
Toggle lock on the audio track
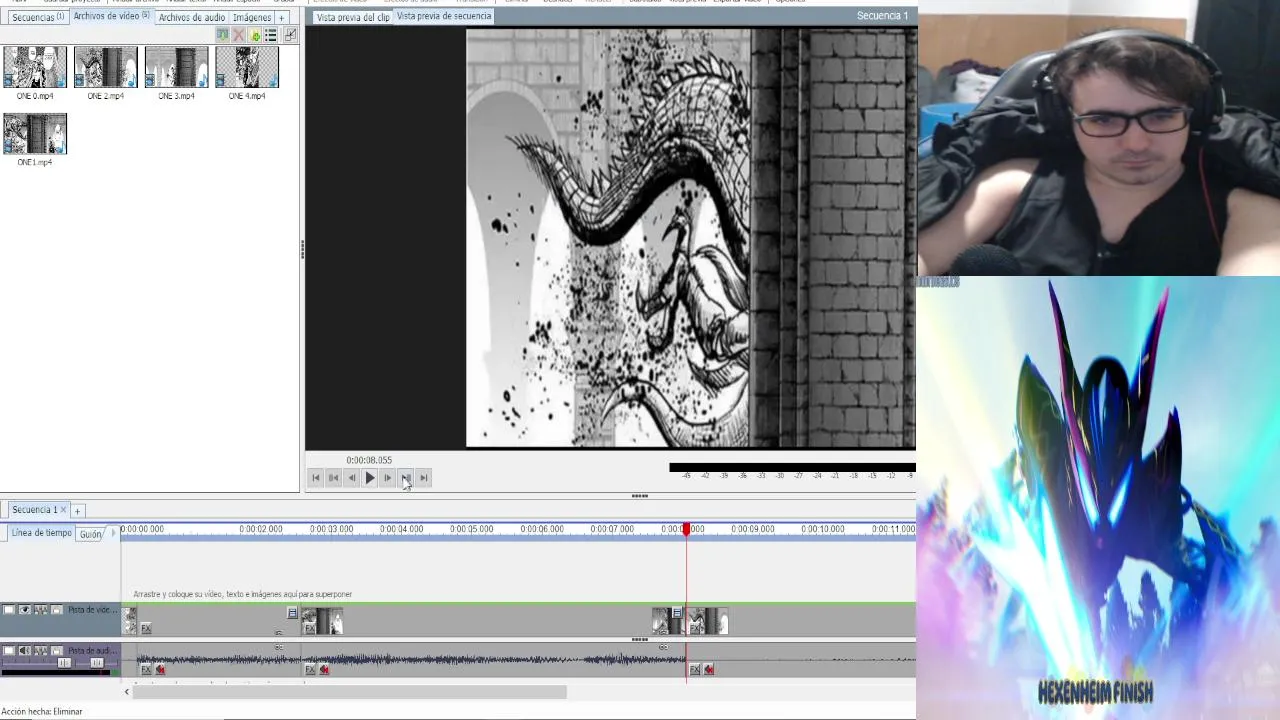tap(57, 651)
